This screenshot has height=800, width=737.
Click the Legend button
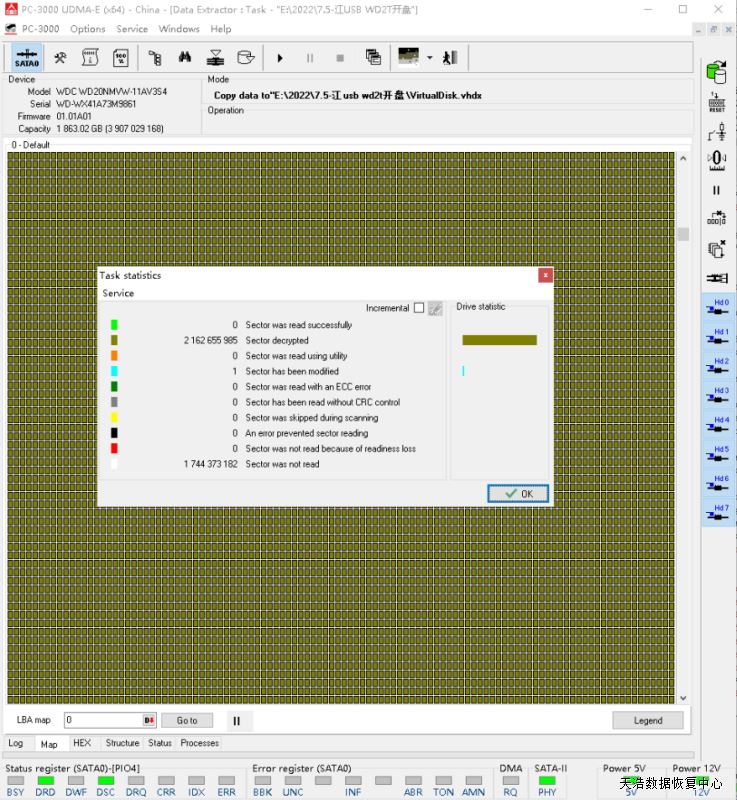pyautogui.click(x=647, y=720)
